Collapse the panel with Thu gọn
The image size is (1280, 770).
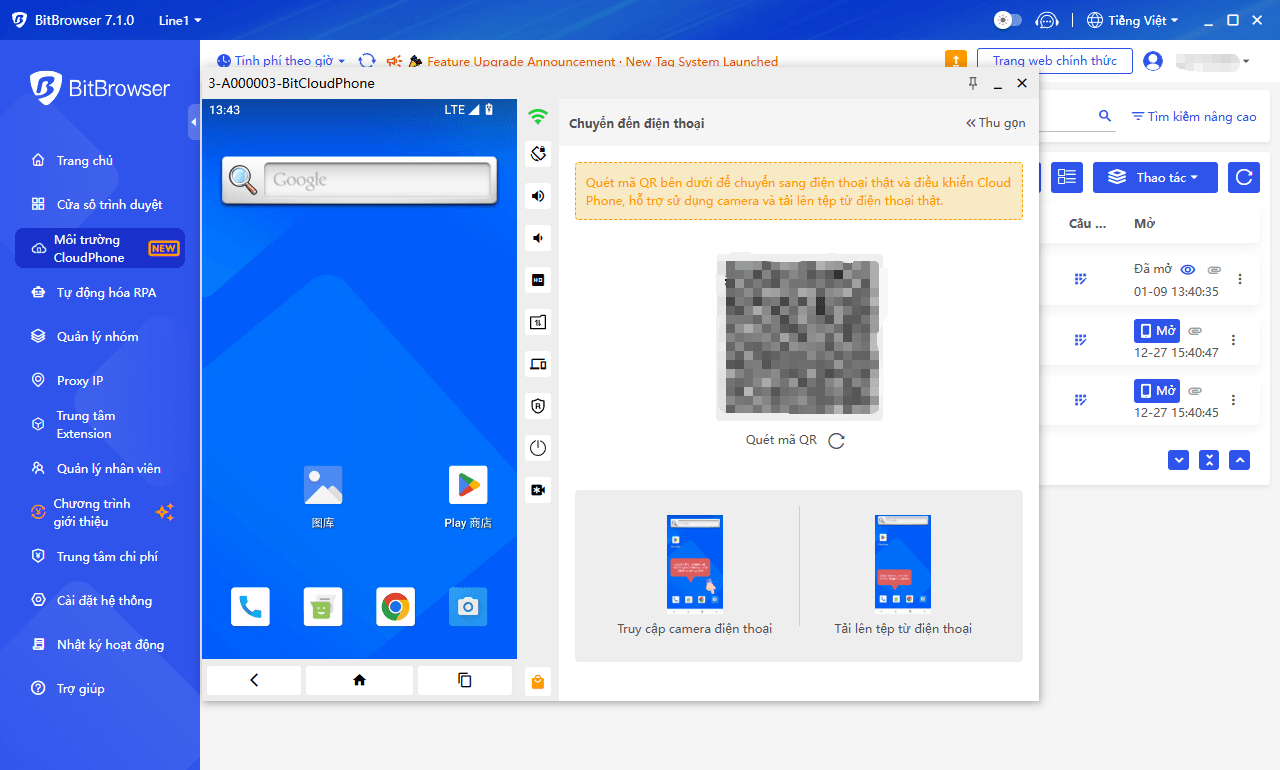coord(995,123)
